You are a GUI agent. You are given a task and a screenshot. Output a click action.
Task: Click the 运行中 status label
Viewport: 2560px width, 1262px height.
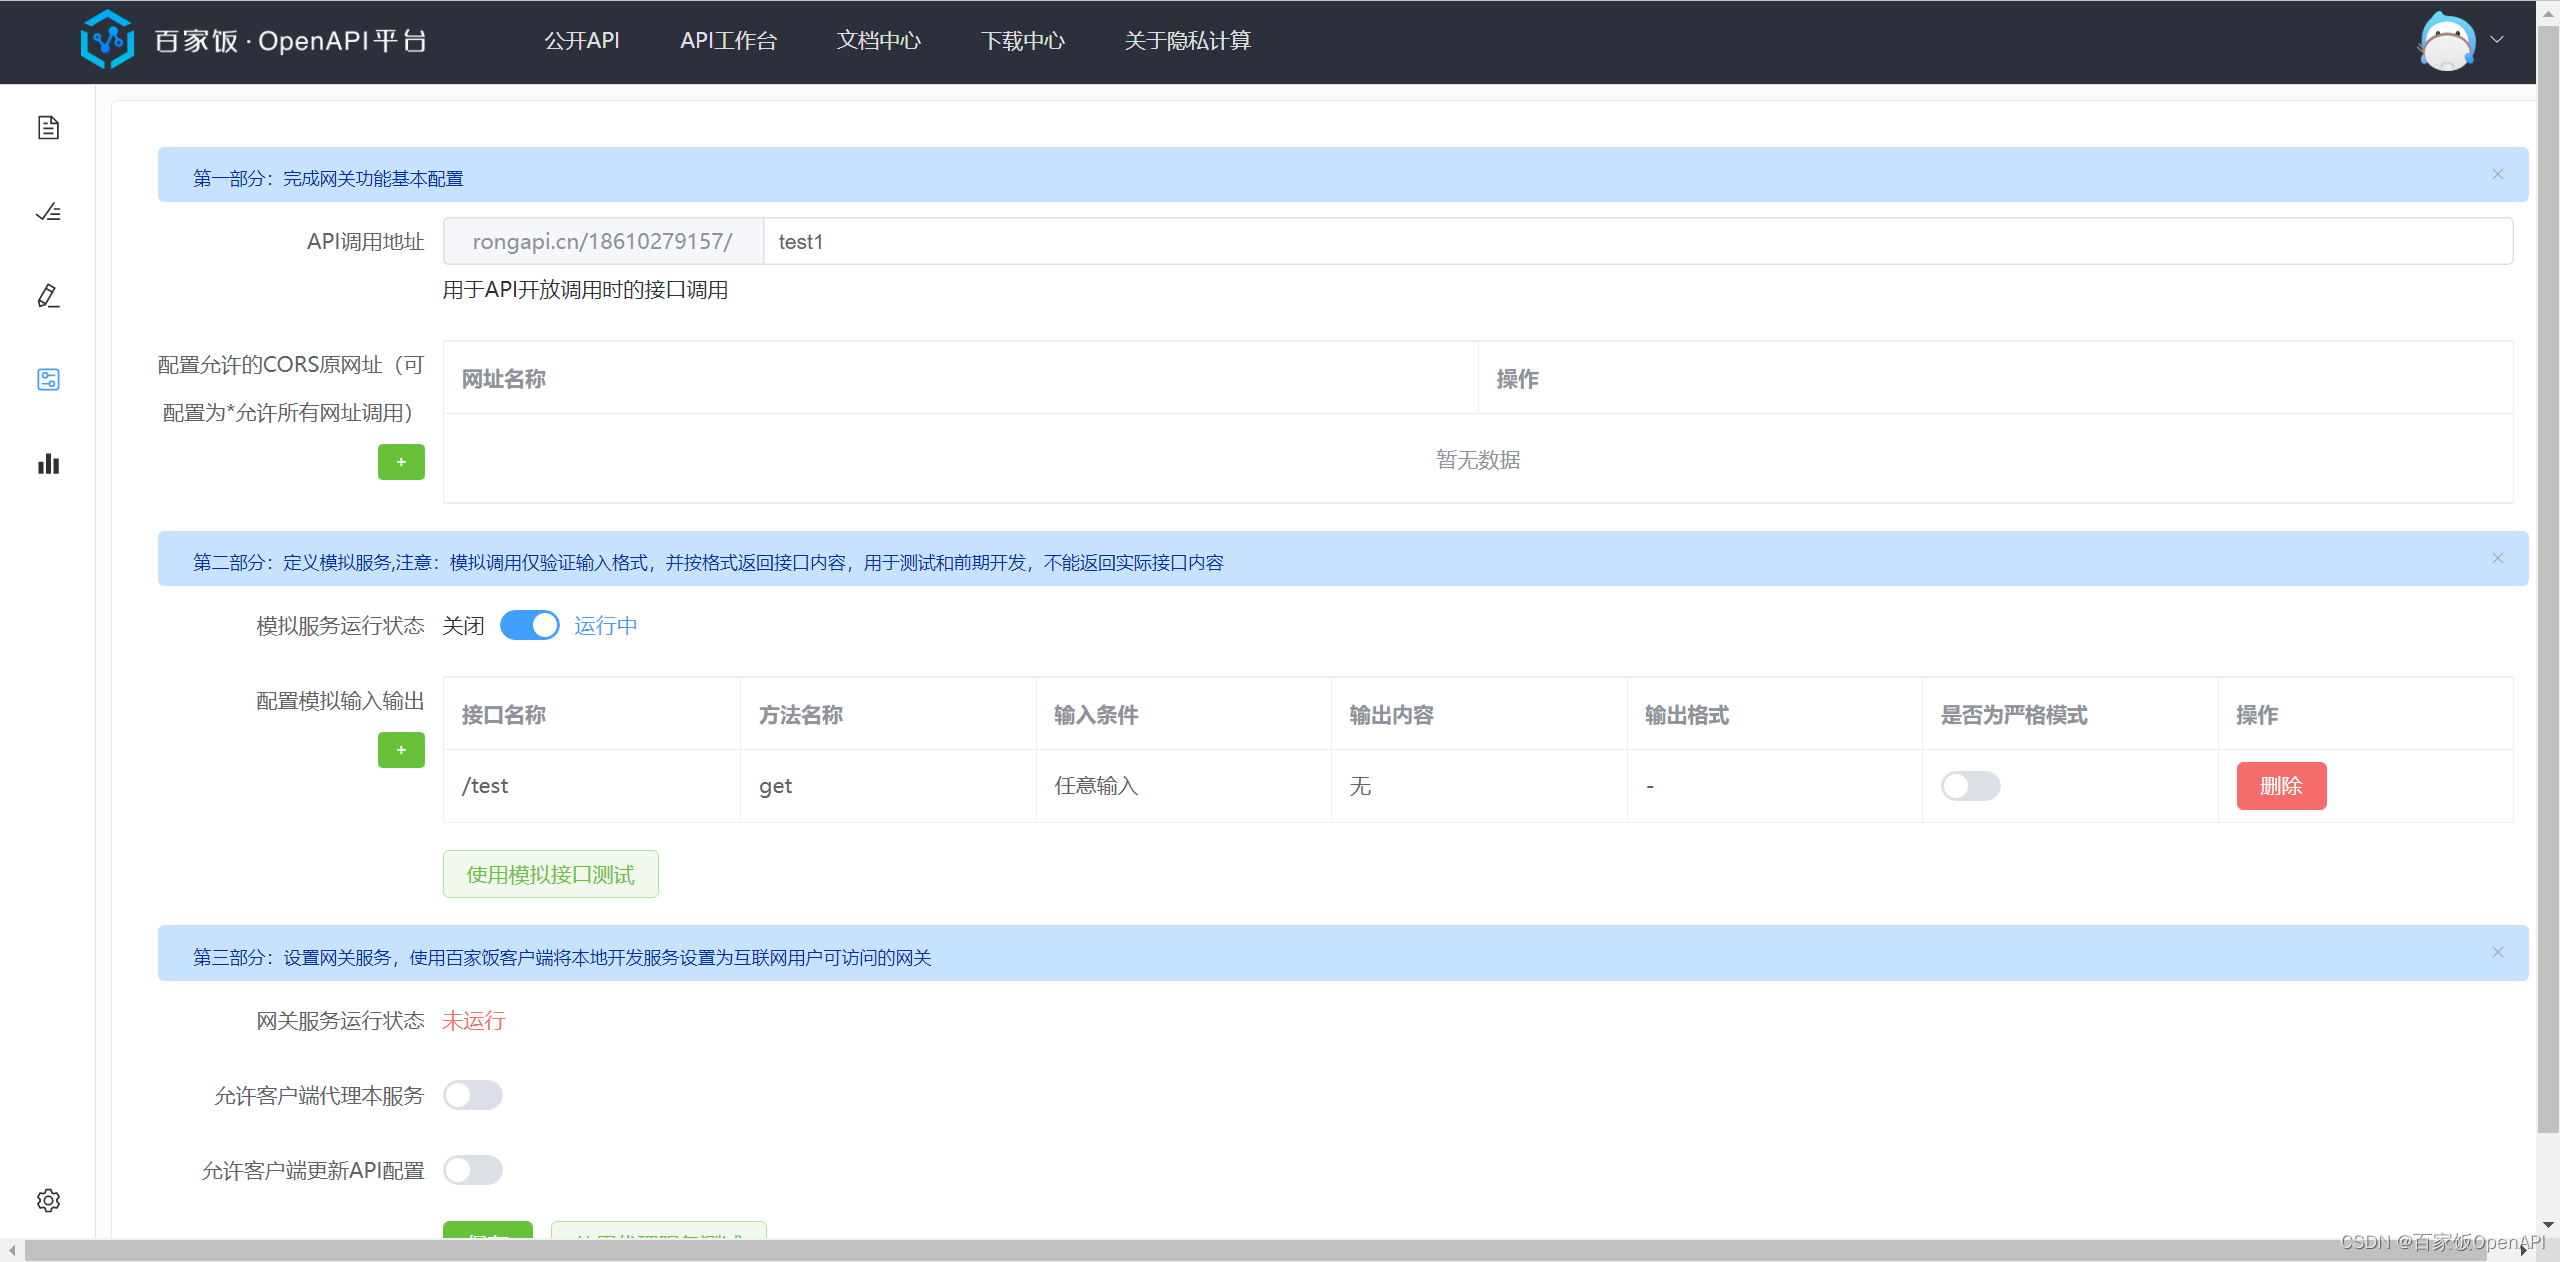tap(605, 625)
